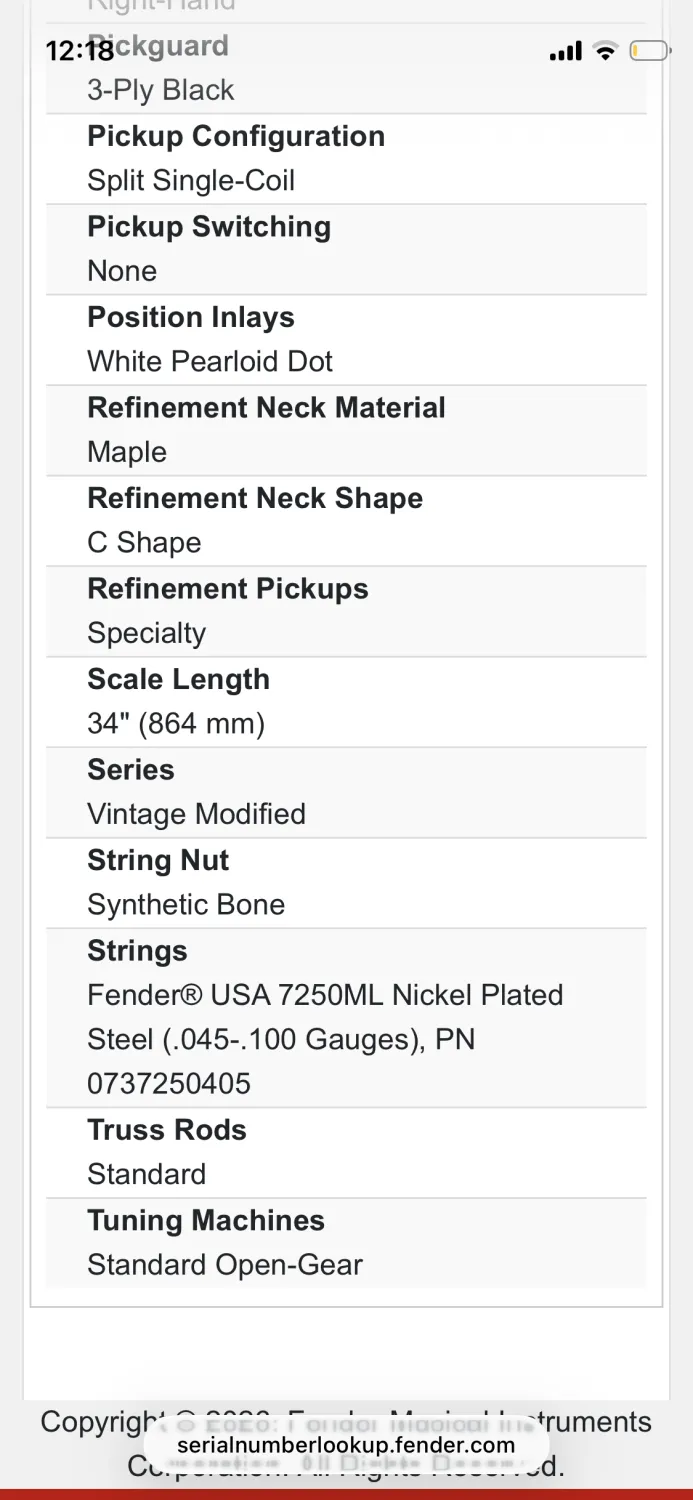Tap the cellular signal strength icon
Viewport: 693px width, 1500px height.
pos(565,51)
